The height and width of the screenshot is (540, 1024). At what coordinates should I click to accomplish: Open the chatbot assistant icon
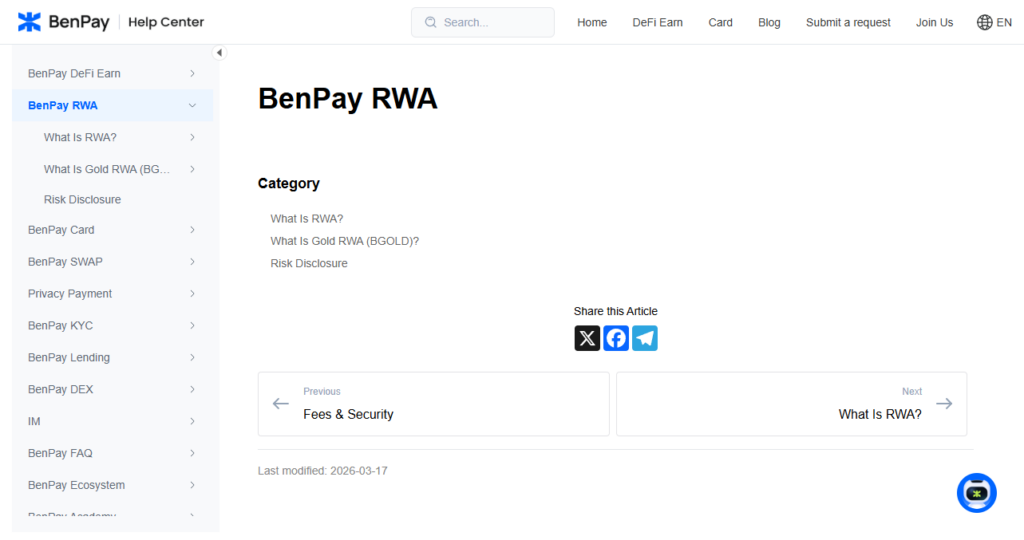[x=976, y=493]
